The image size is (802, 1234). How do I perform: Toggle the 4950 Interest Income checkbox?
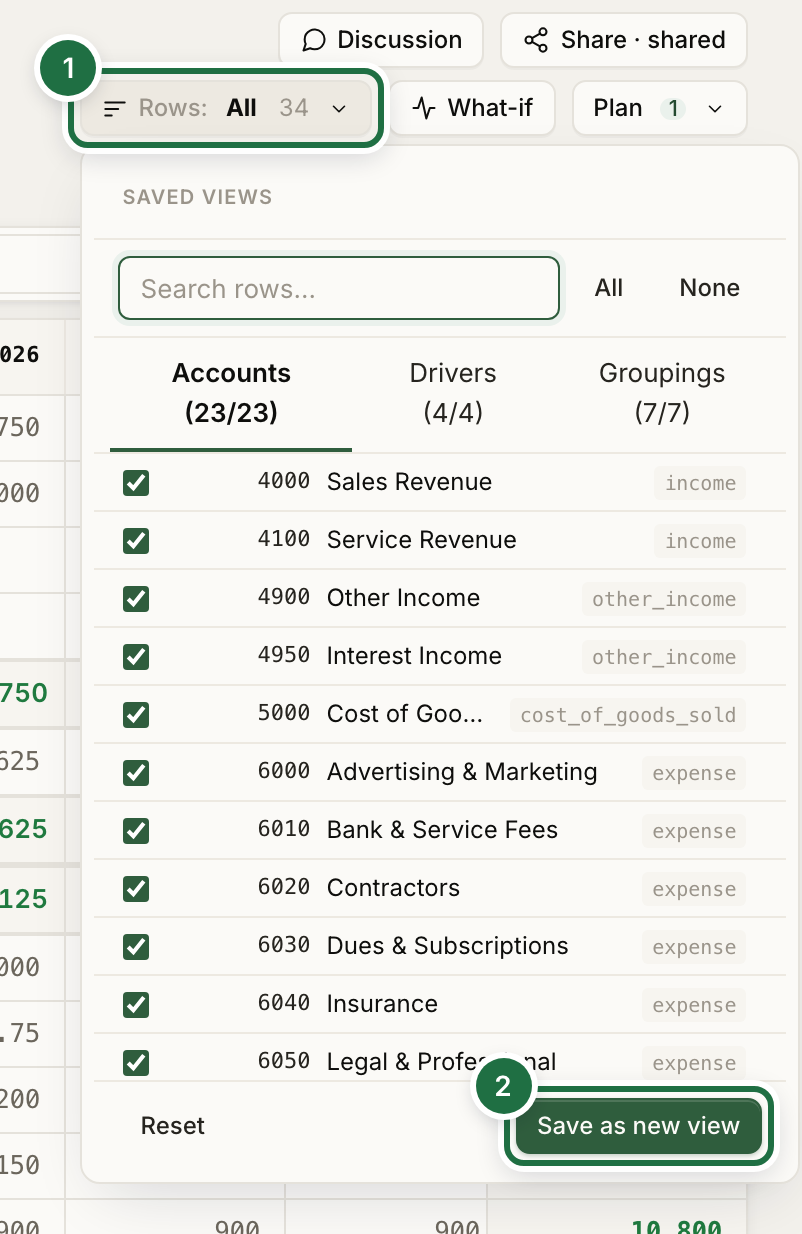136,657
